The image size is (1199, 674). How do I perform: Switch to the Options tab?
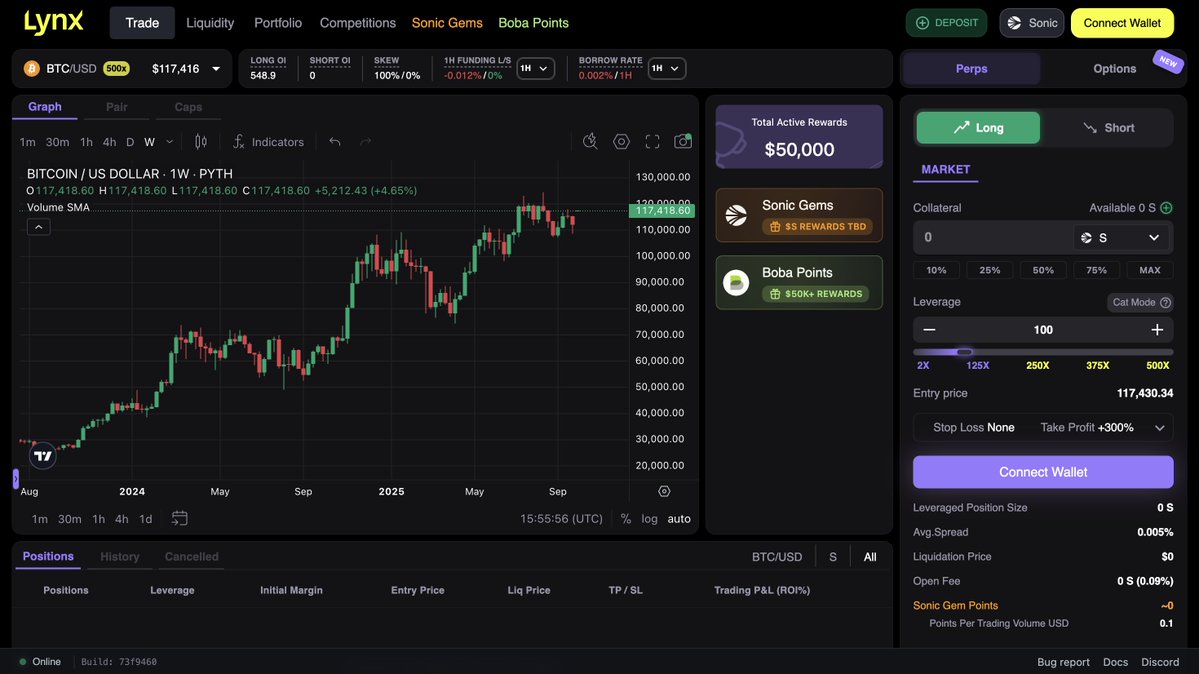tap(1114, 69)
